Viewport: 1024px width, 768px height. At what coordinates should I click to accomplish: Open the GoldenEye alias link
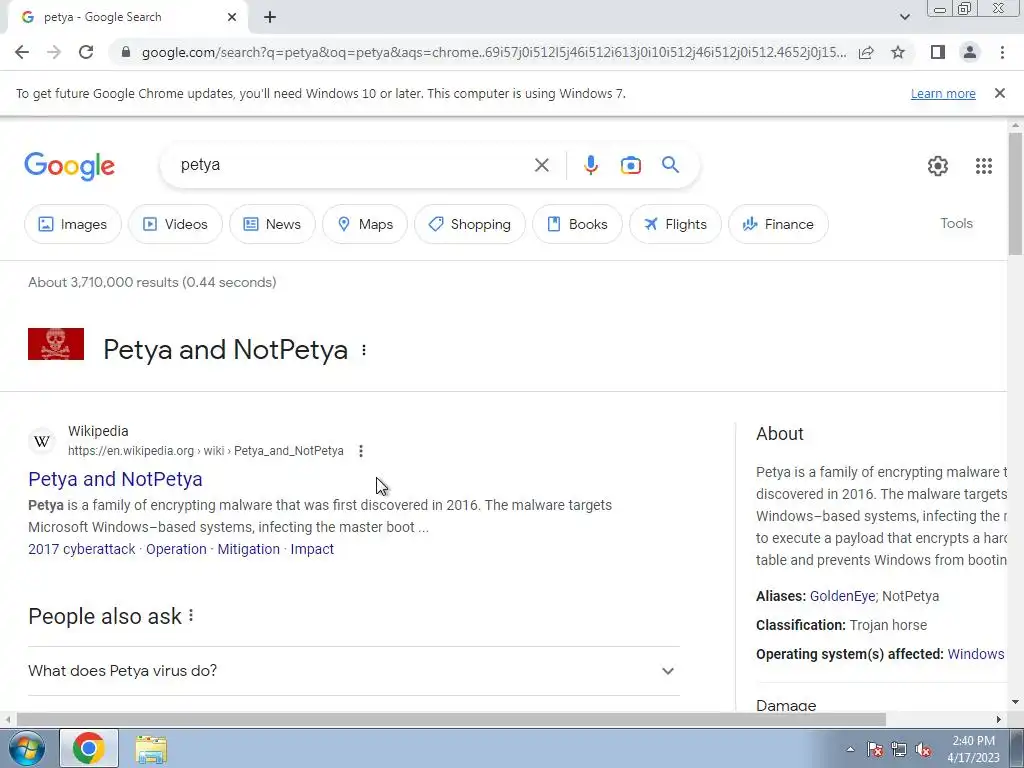click(x=842, y=596)
